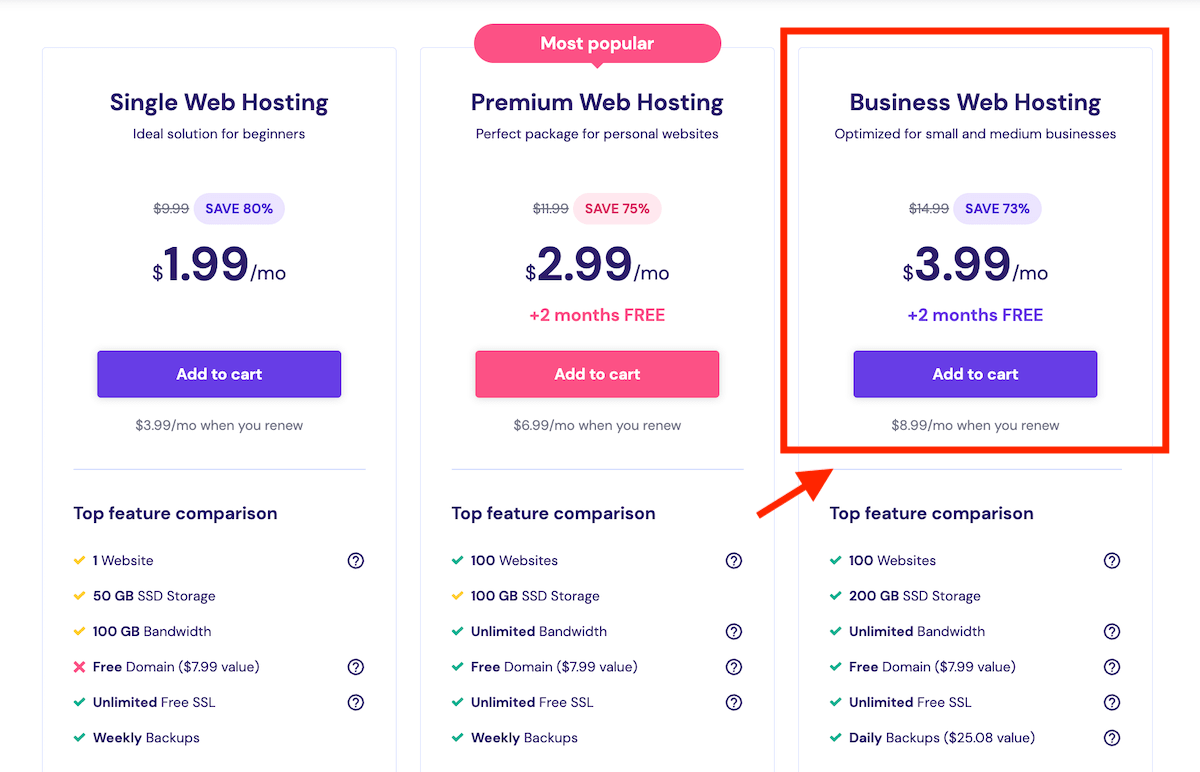Show help for Premium plan's Free Domain
Screen dimensions: 1200x772
tap(733, 667)
